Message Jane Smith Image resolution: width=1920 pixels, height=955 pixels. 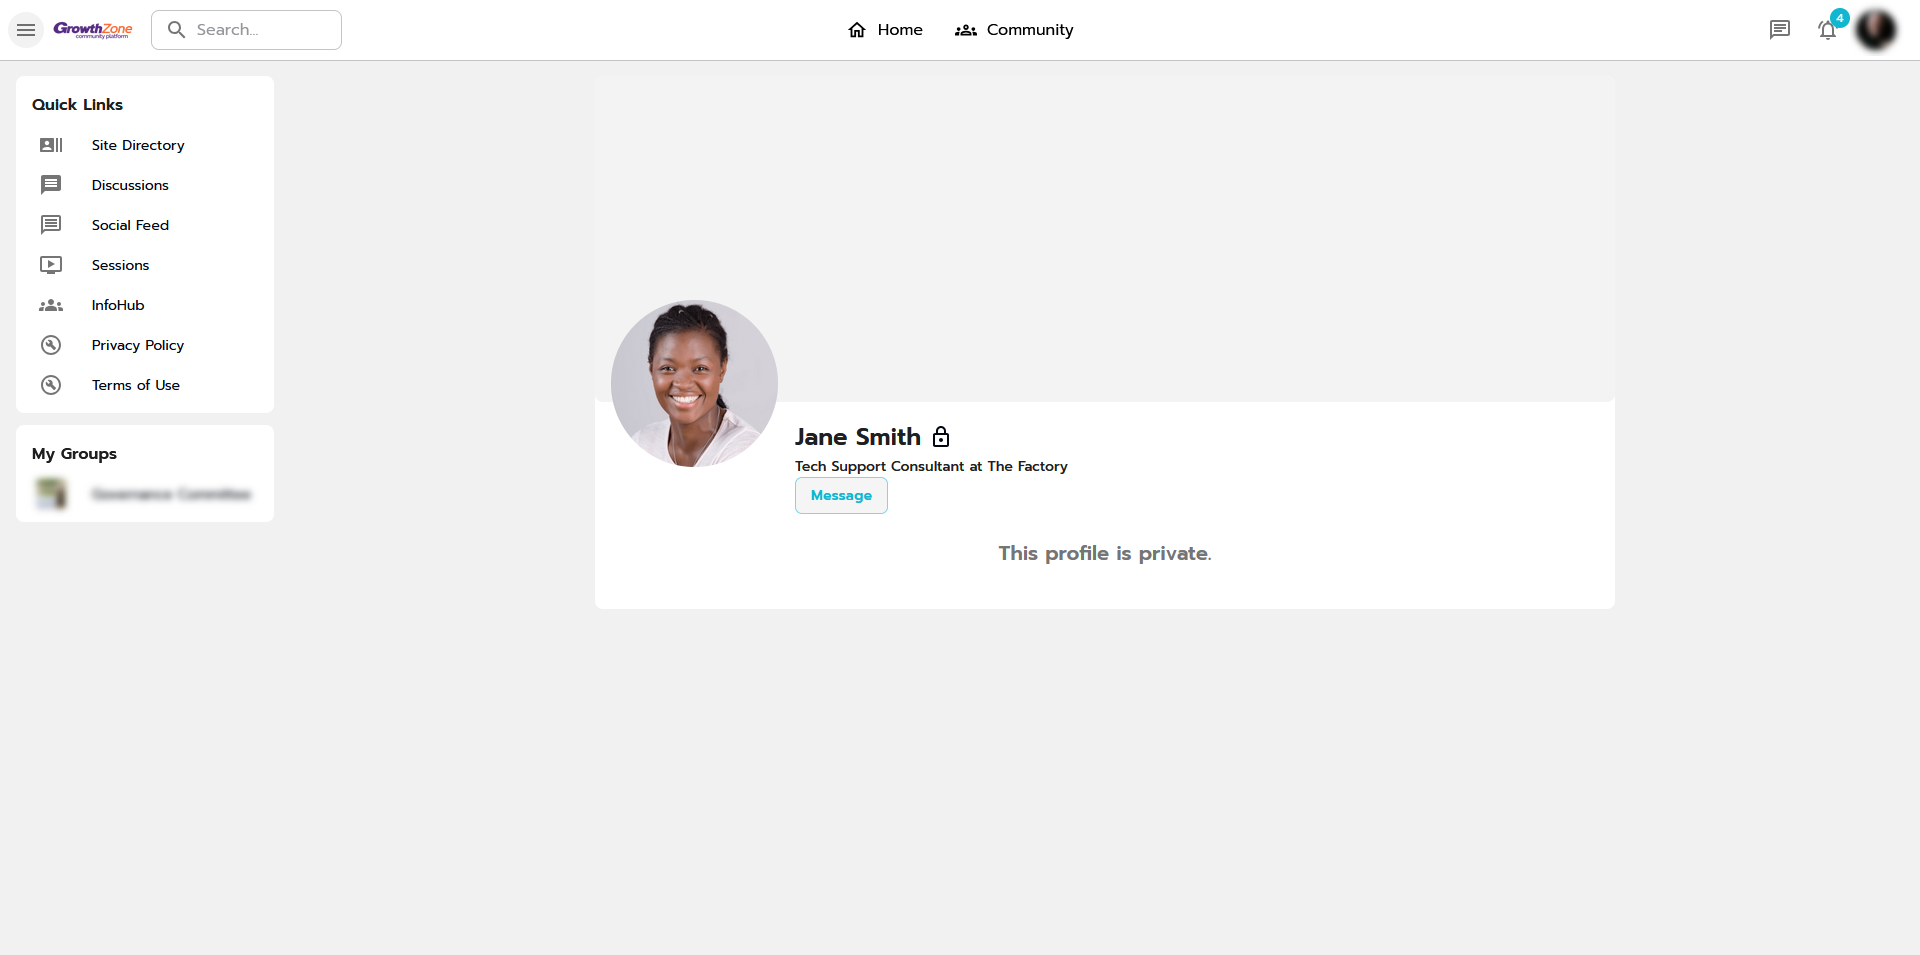pyautogui.click(x=841, y=496)
